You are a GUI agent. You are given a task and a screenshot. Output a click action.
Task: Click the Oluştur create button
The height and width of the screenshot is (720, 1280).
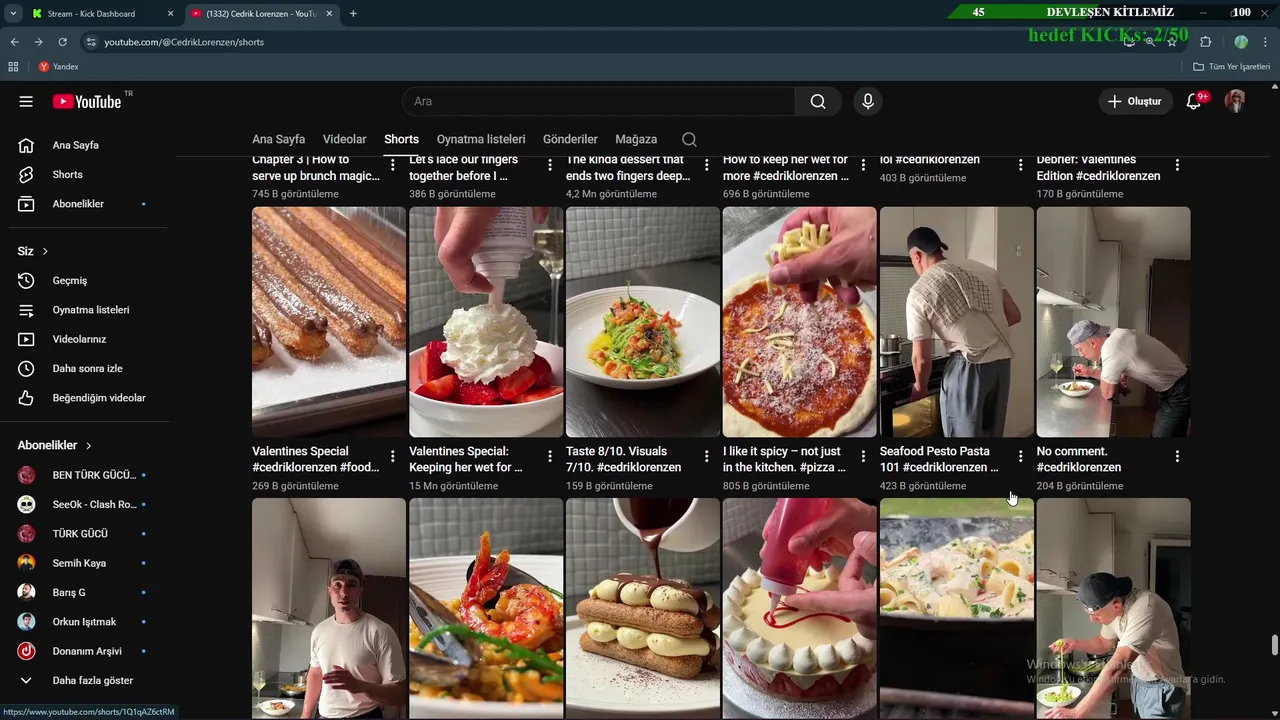click(1135, 101)
